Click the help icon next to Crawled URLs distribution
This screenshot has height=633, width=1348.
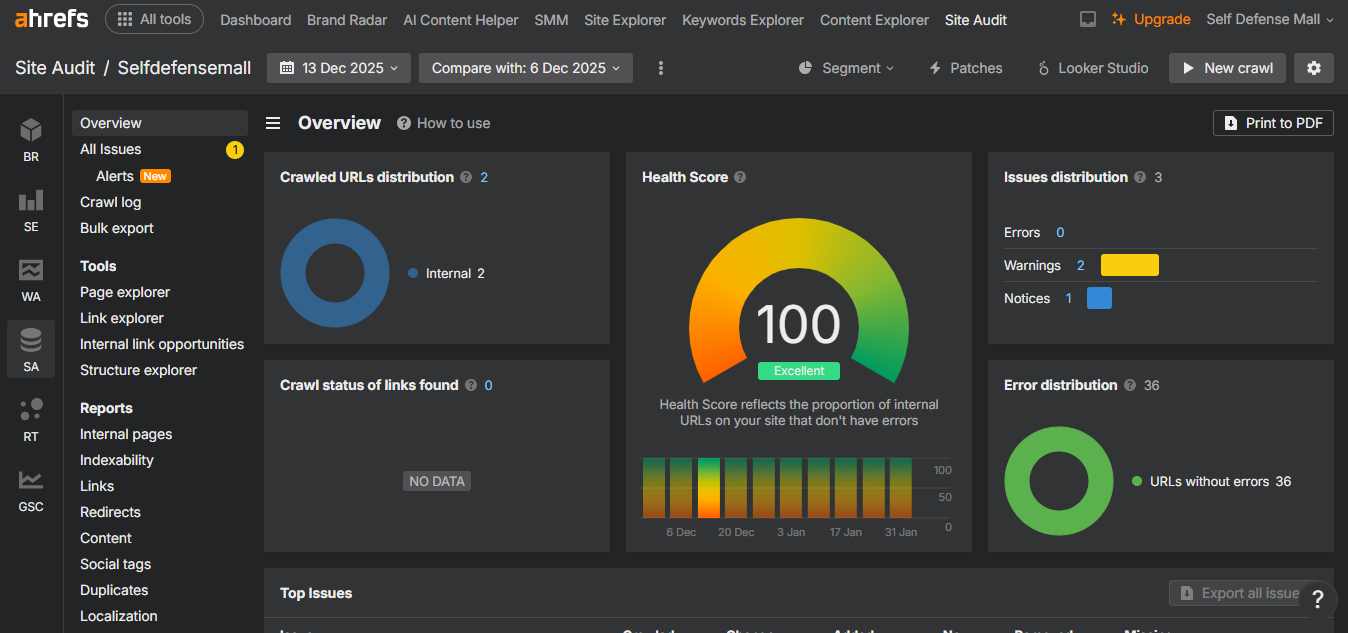coord(466,177)
